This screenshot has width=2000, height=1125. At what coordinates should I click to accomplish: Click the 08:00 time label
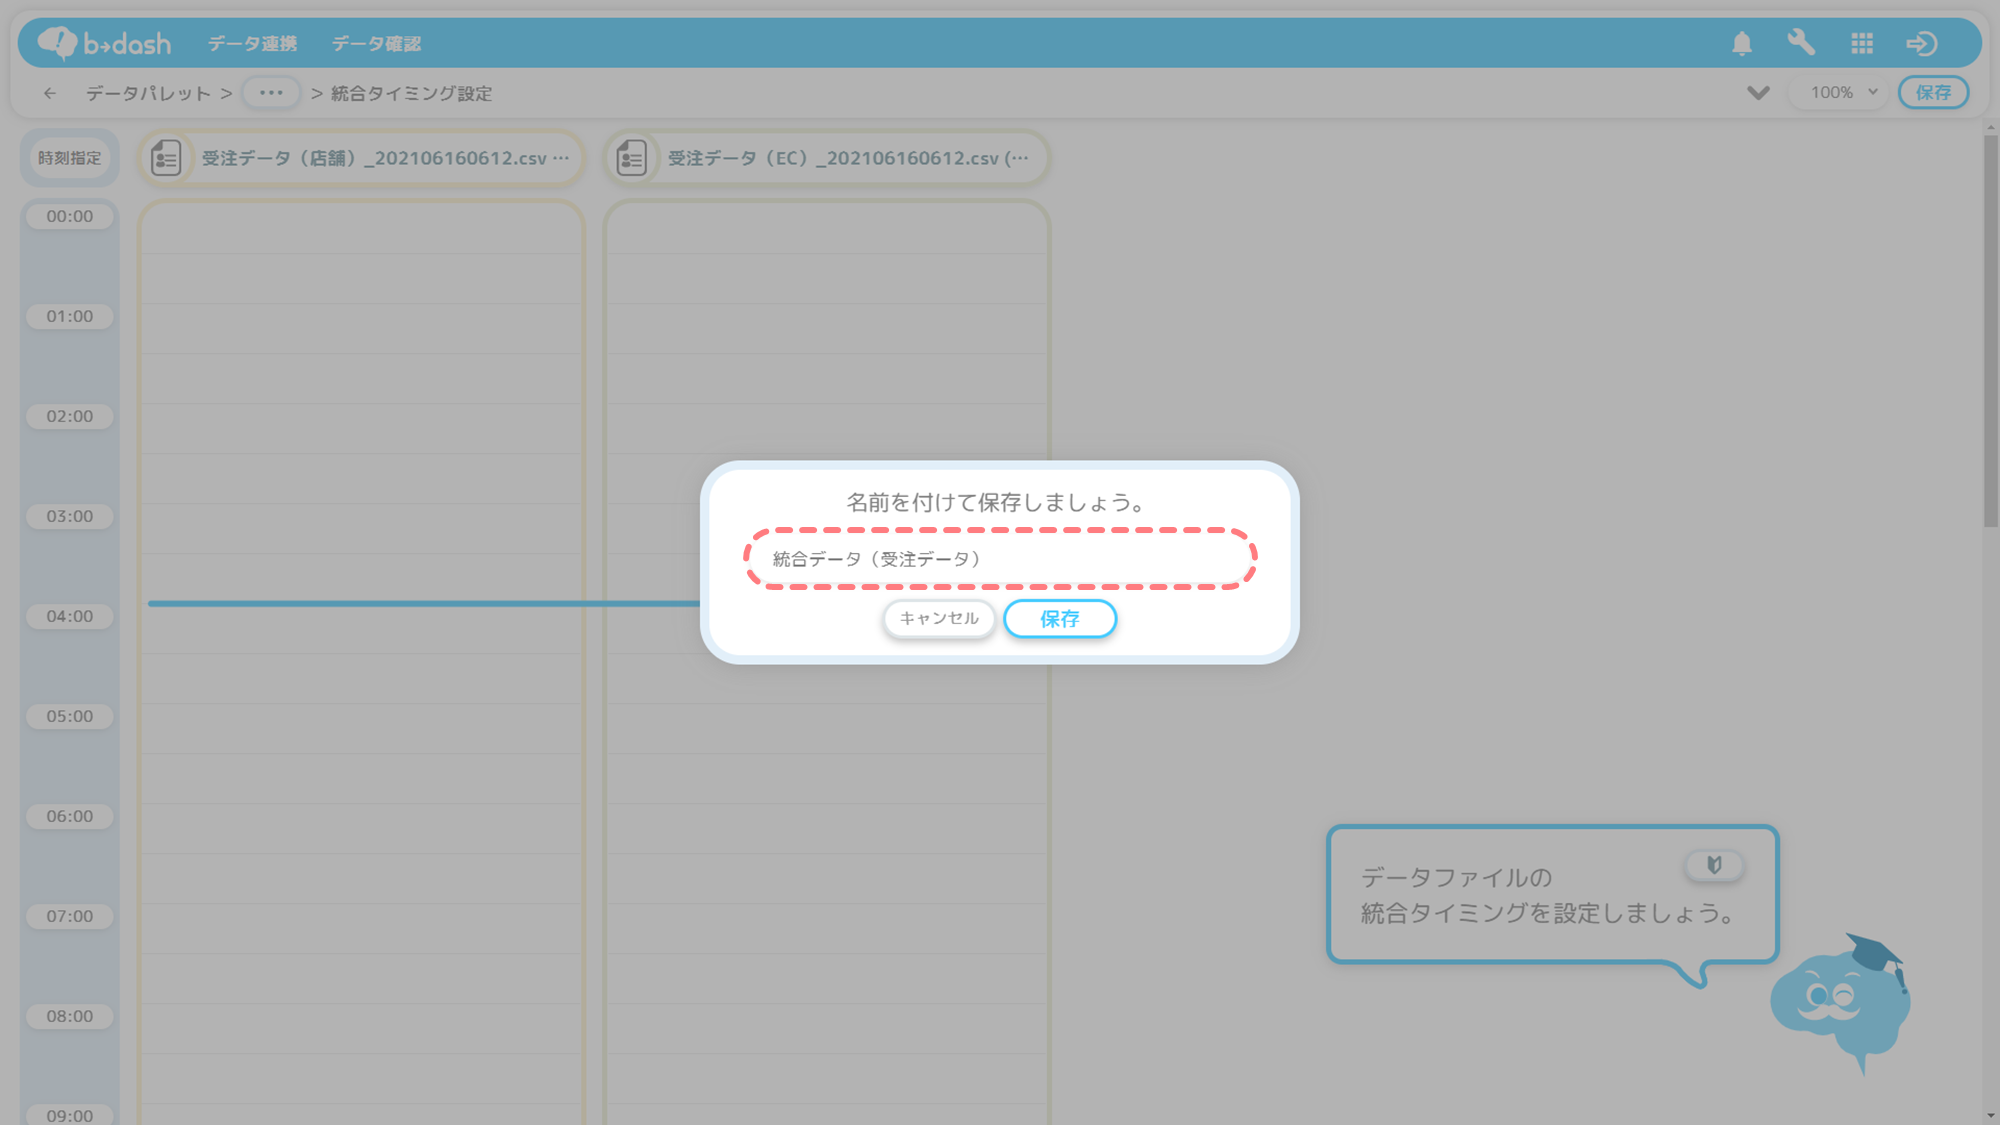(69, 1016)
